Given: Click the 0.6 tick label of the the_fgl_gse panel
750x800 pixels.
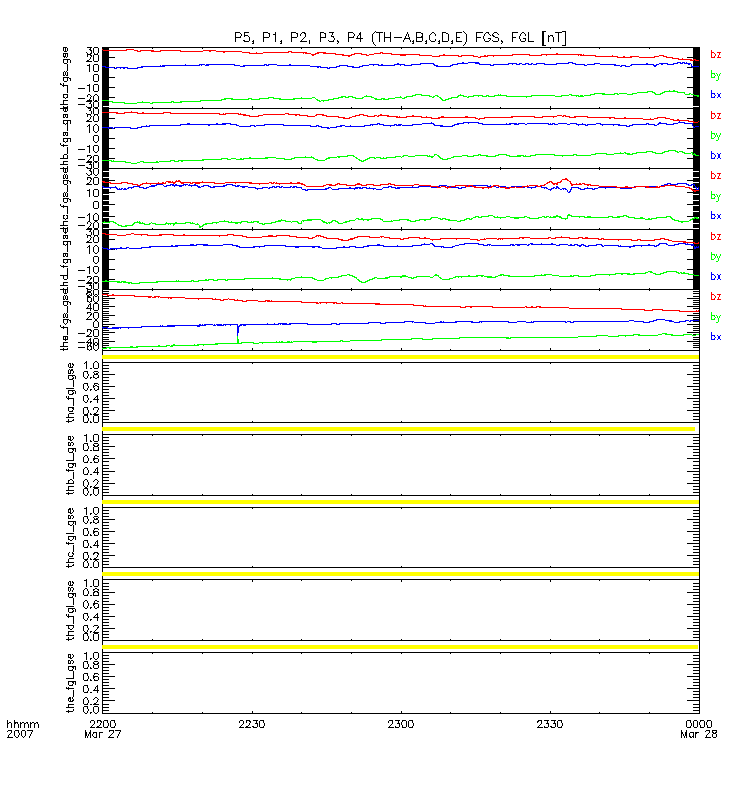Looking at the screenshot, I should tap(91, 677).
